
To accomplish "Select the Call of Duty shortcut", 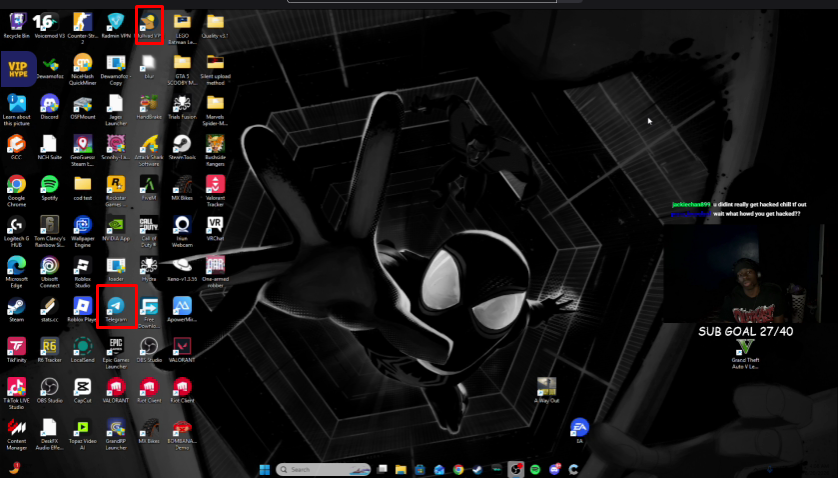I will [149, 232].
